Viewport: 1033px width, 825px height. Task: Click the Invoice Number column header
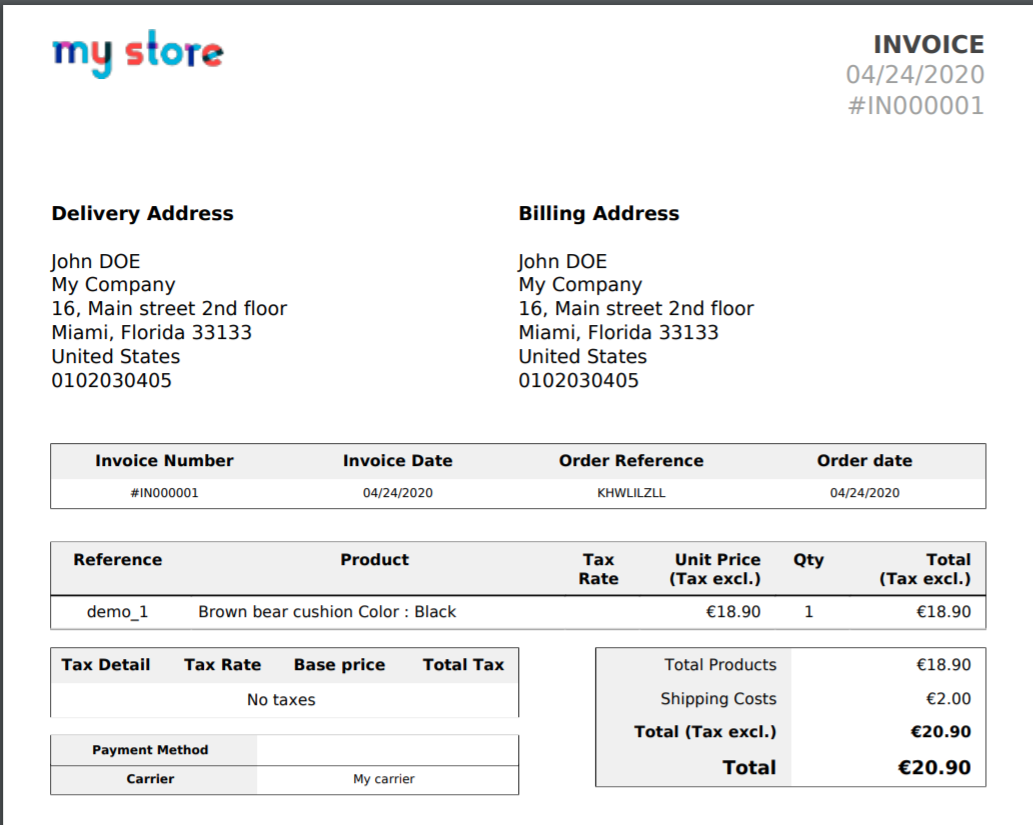[x=164, y=460]
